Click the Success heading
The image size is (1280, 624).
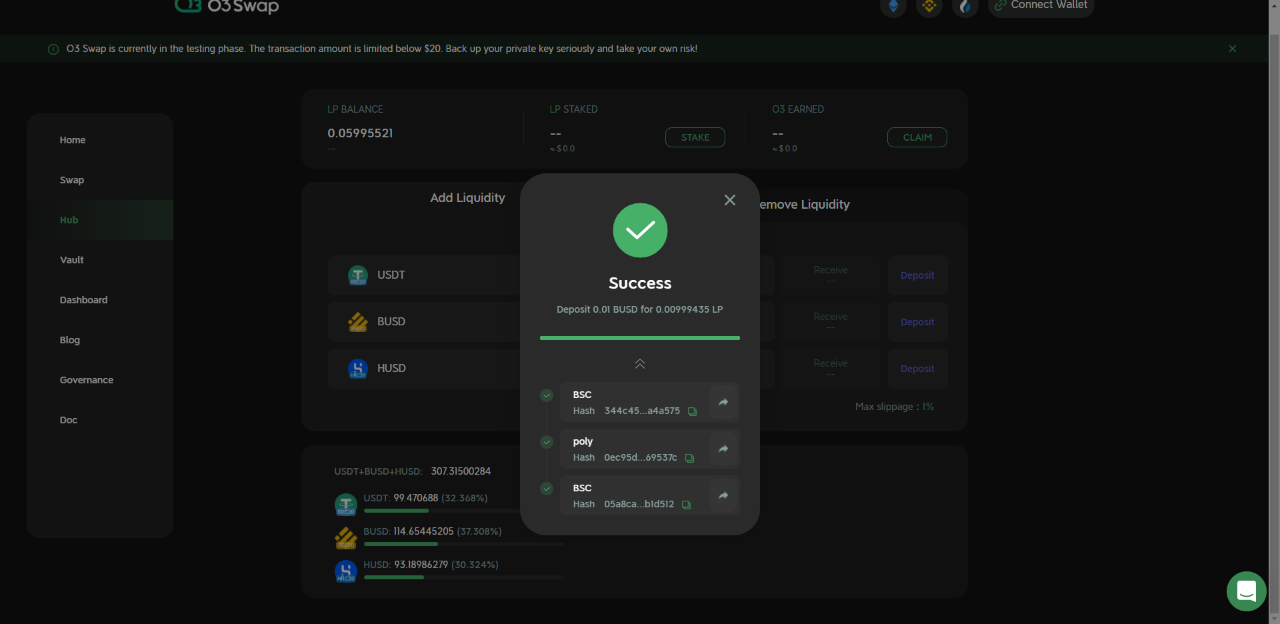pos(640,283)
